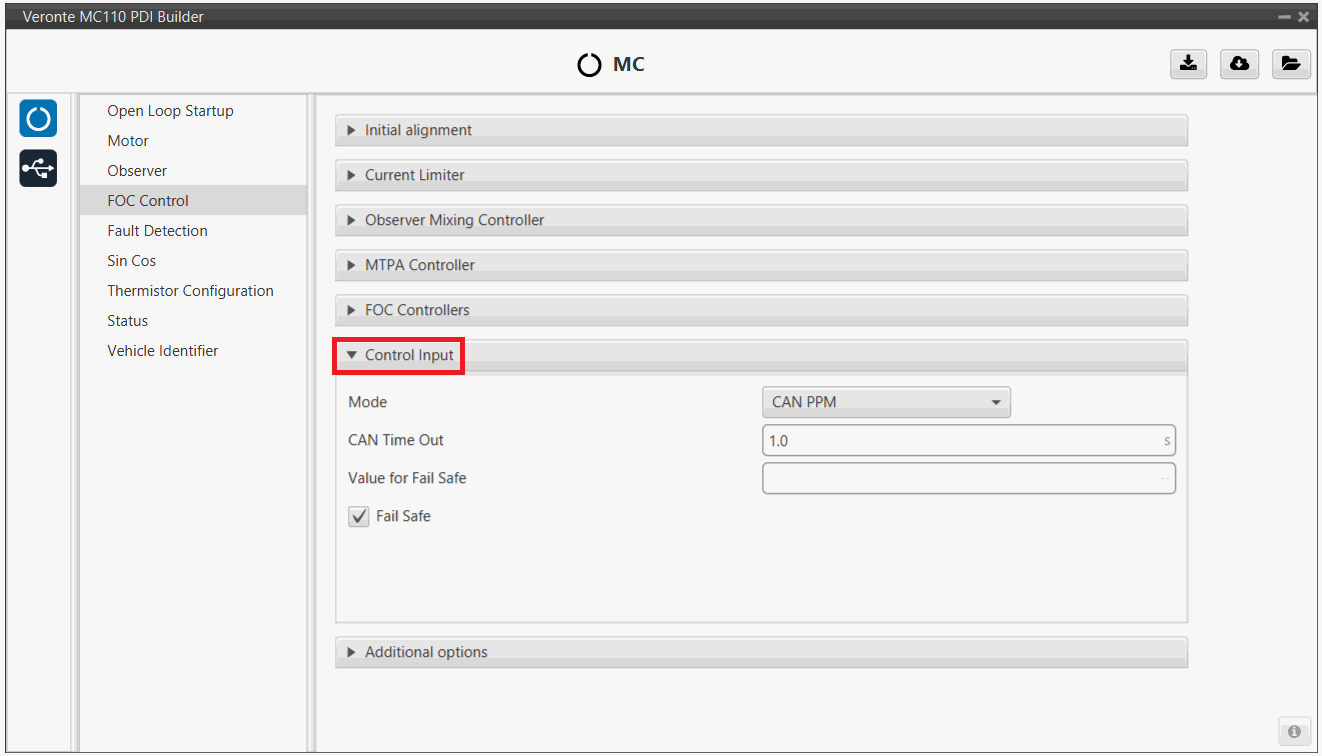This screenshot has width=1322, height=756.
Task: Expand the MTPA Controller section
Action: [x=419, y=265]
